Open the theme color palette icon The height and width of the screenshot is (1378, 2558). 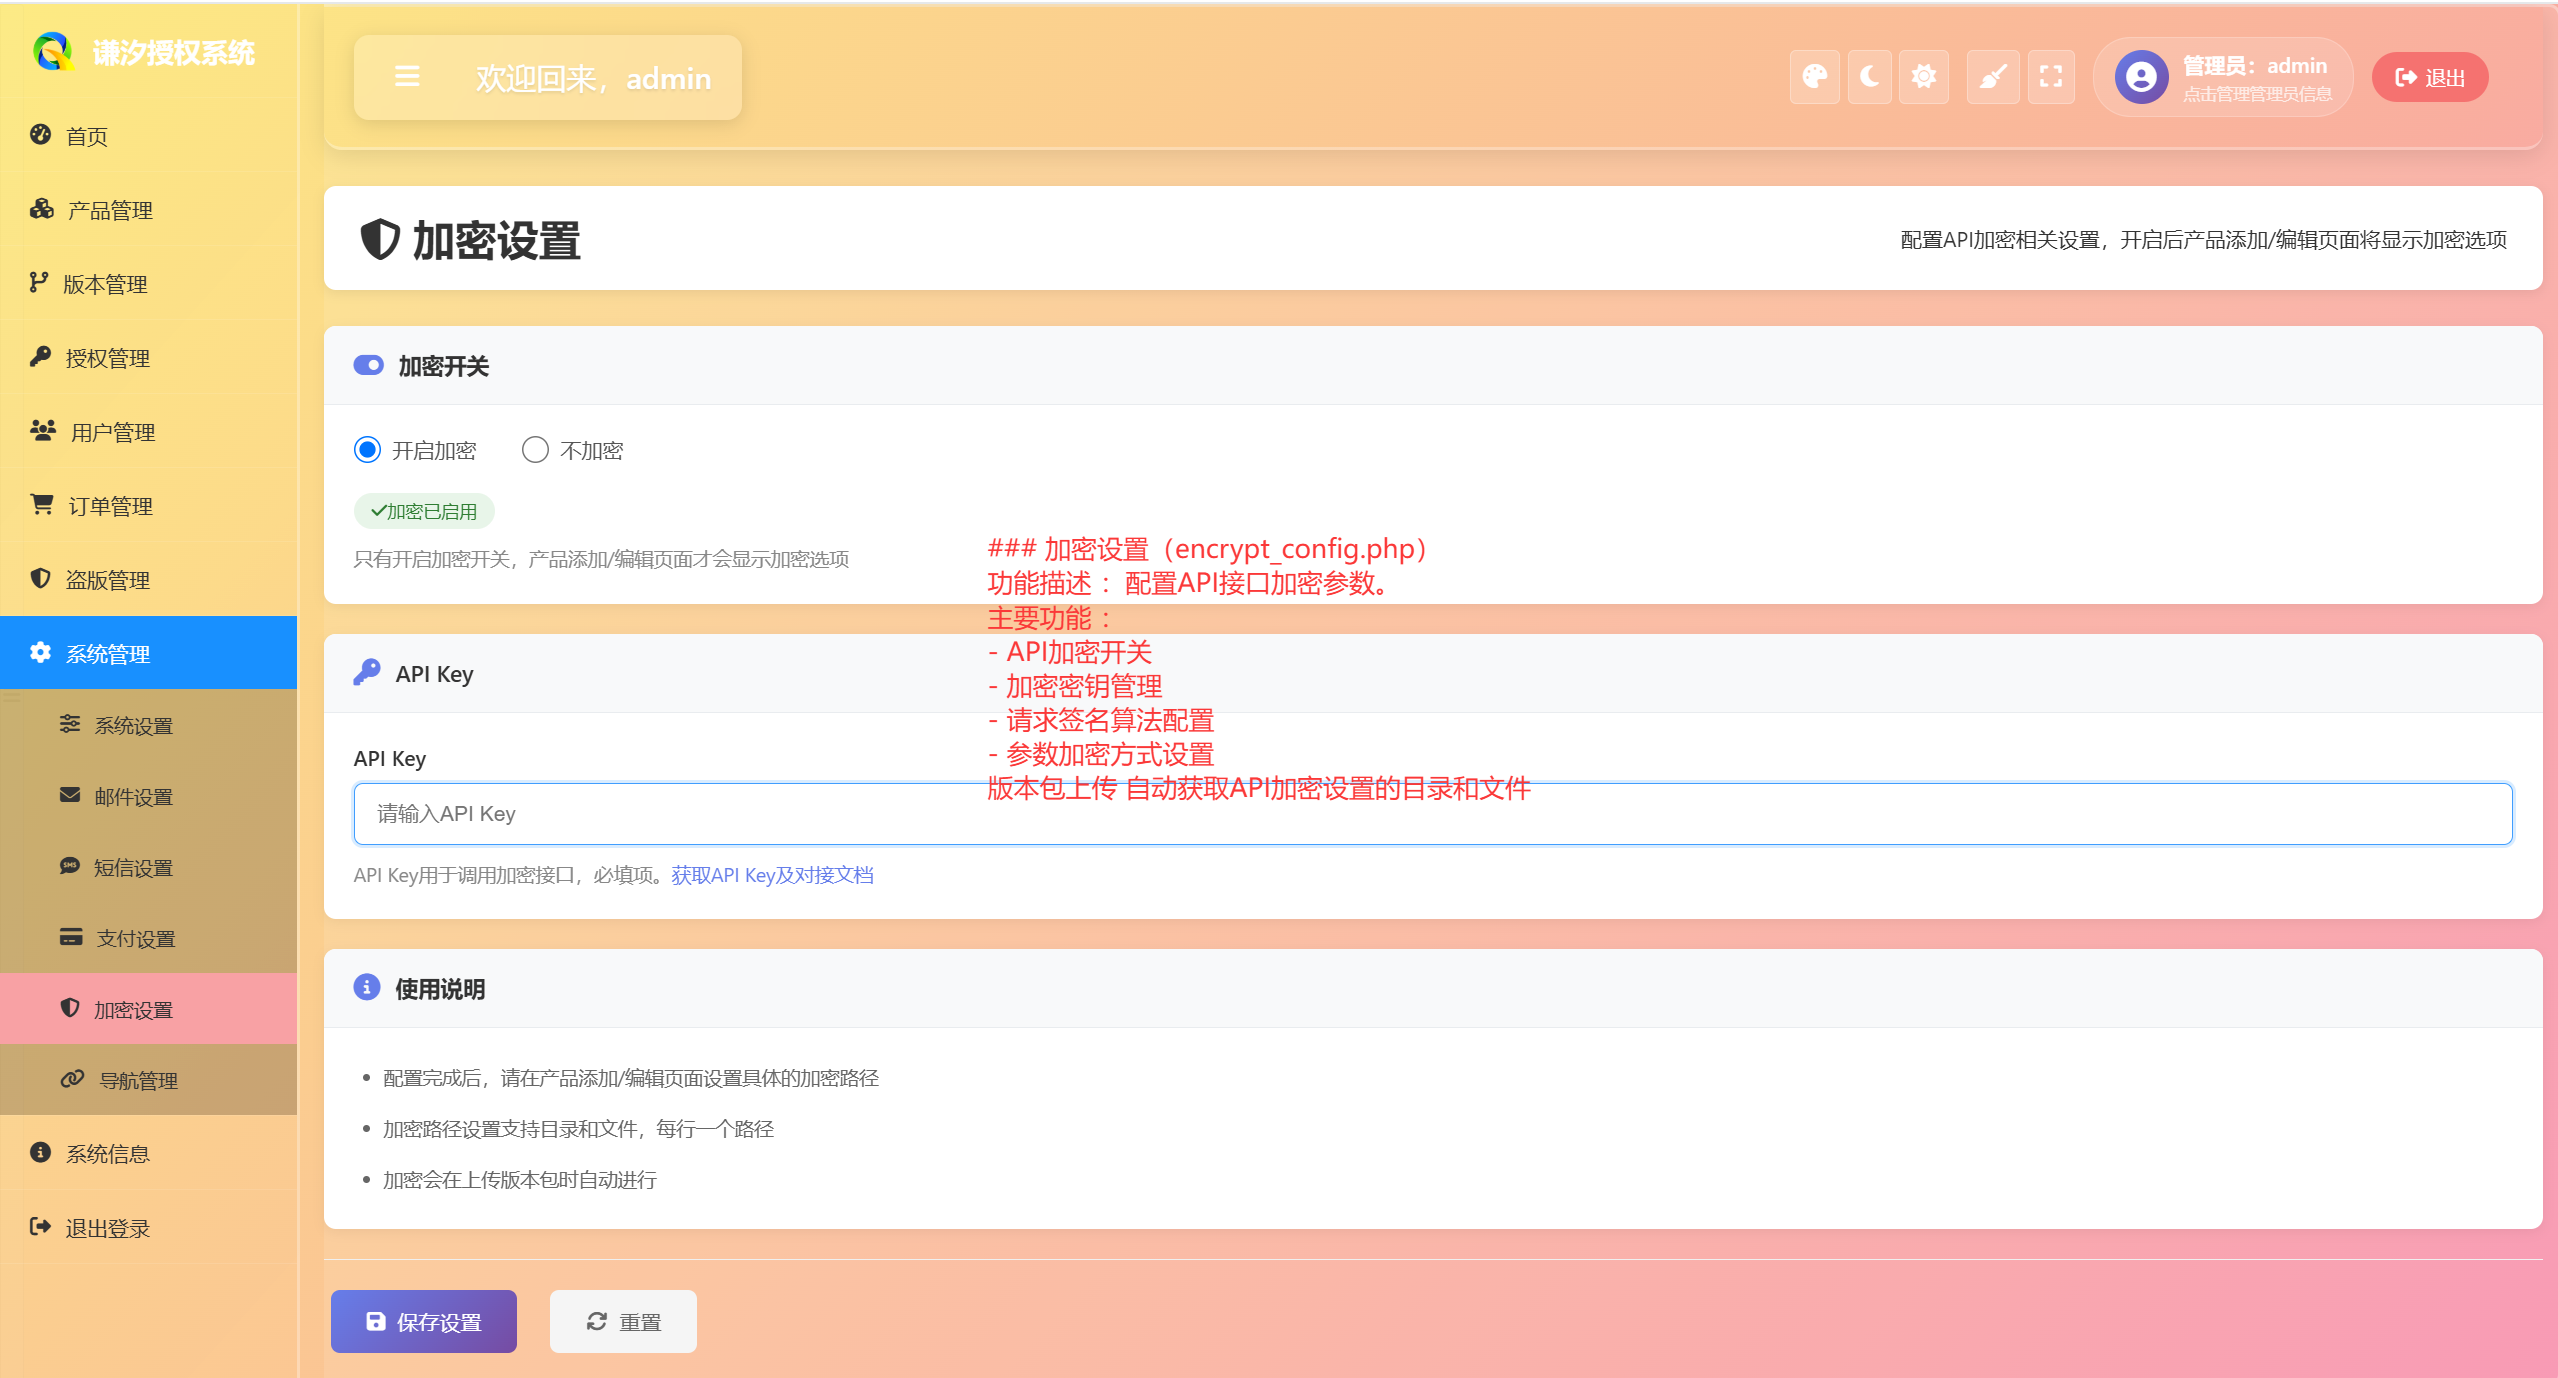(1814, 77)
